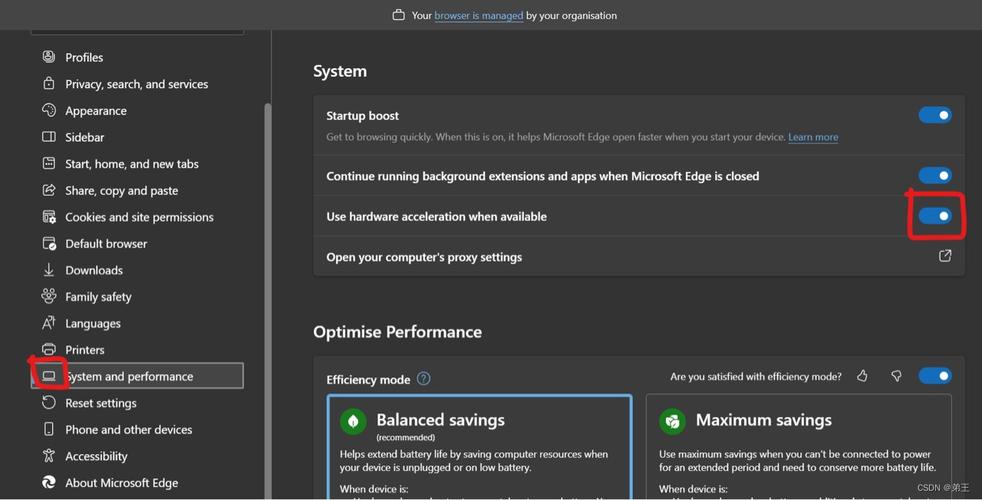Image resolution: width=982 pixels, height=500 pixels.
Task: Open your computer's proxy settings row
Action: click(639, 256)
